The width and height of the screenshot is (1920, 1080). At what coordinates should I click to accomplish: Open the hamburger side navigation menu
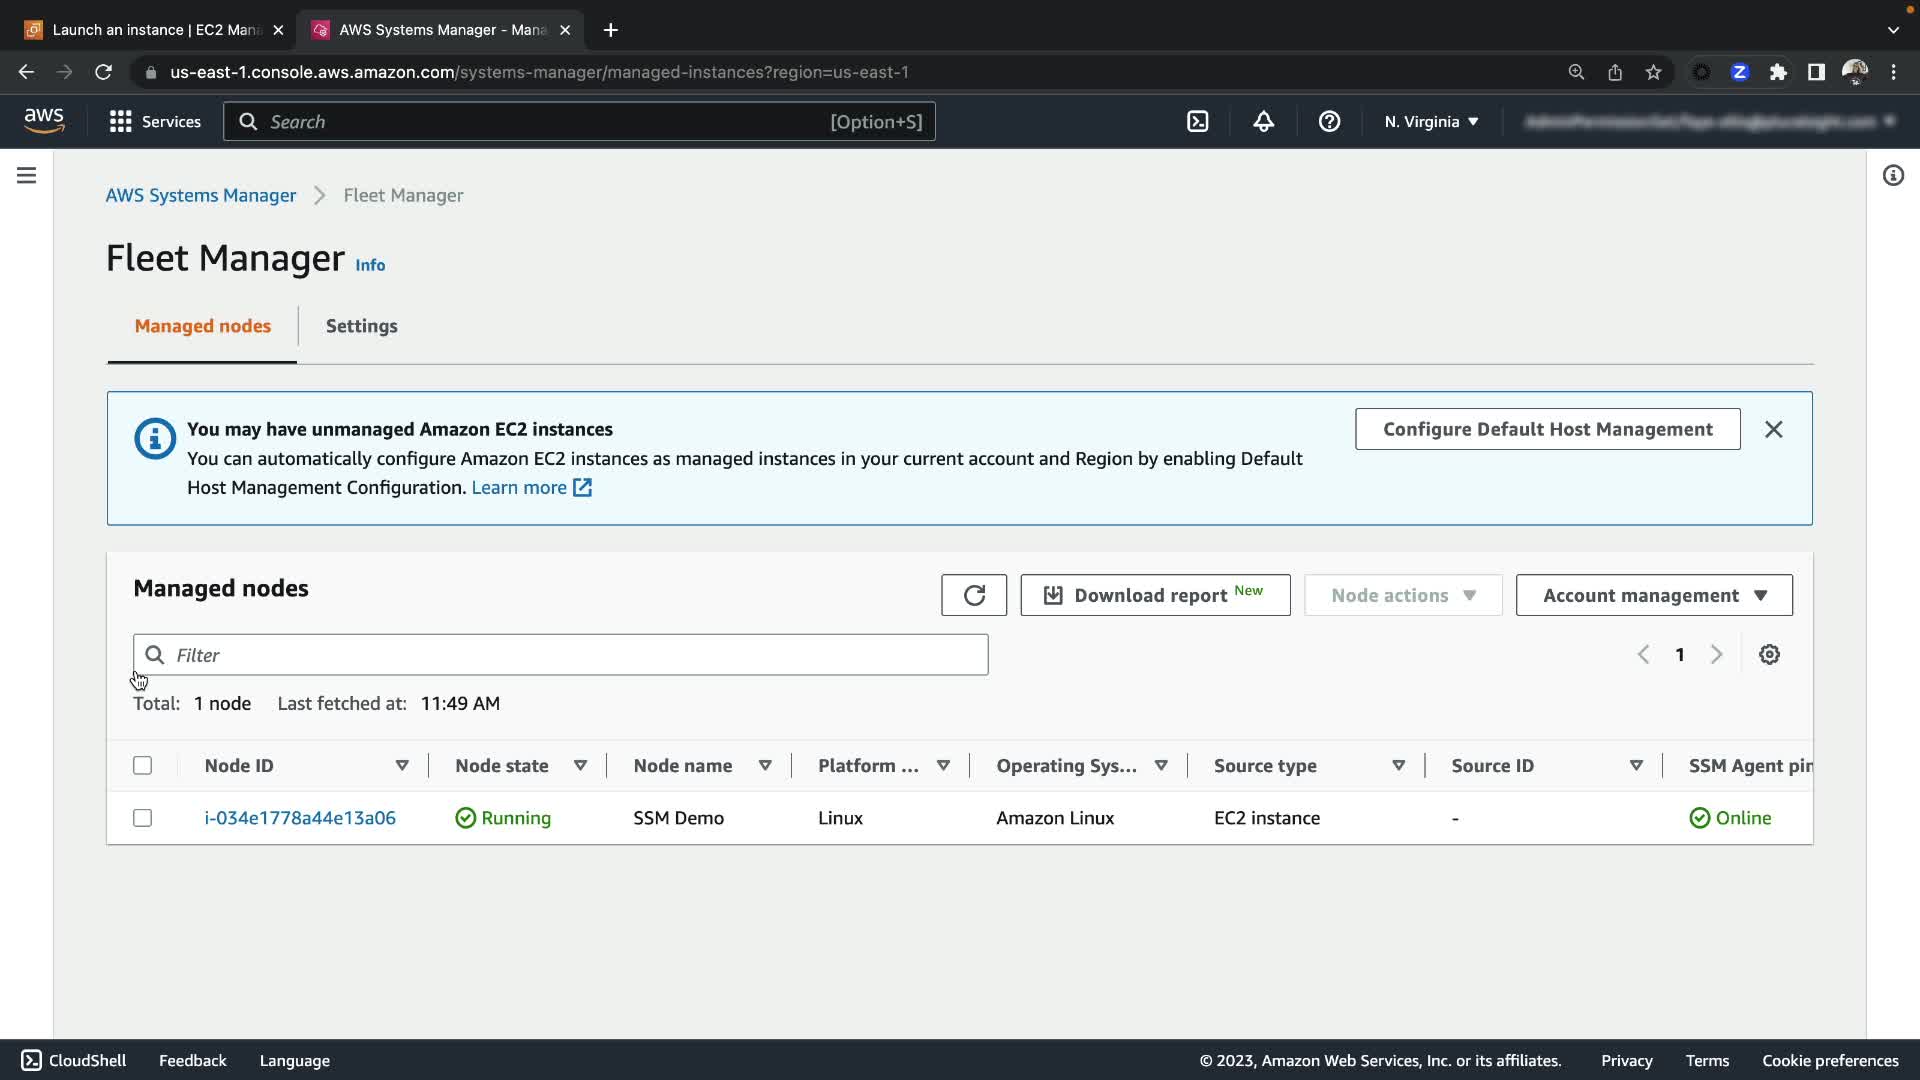[27, 176]
